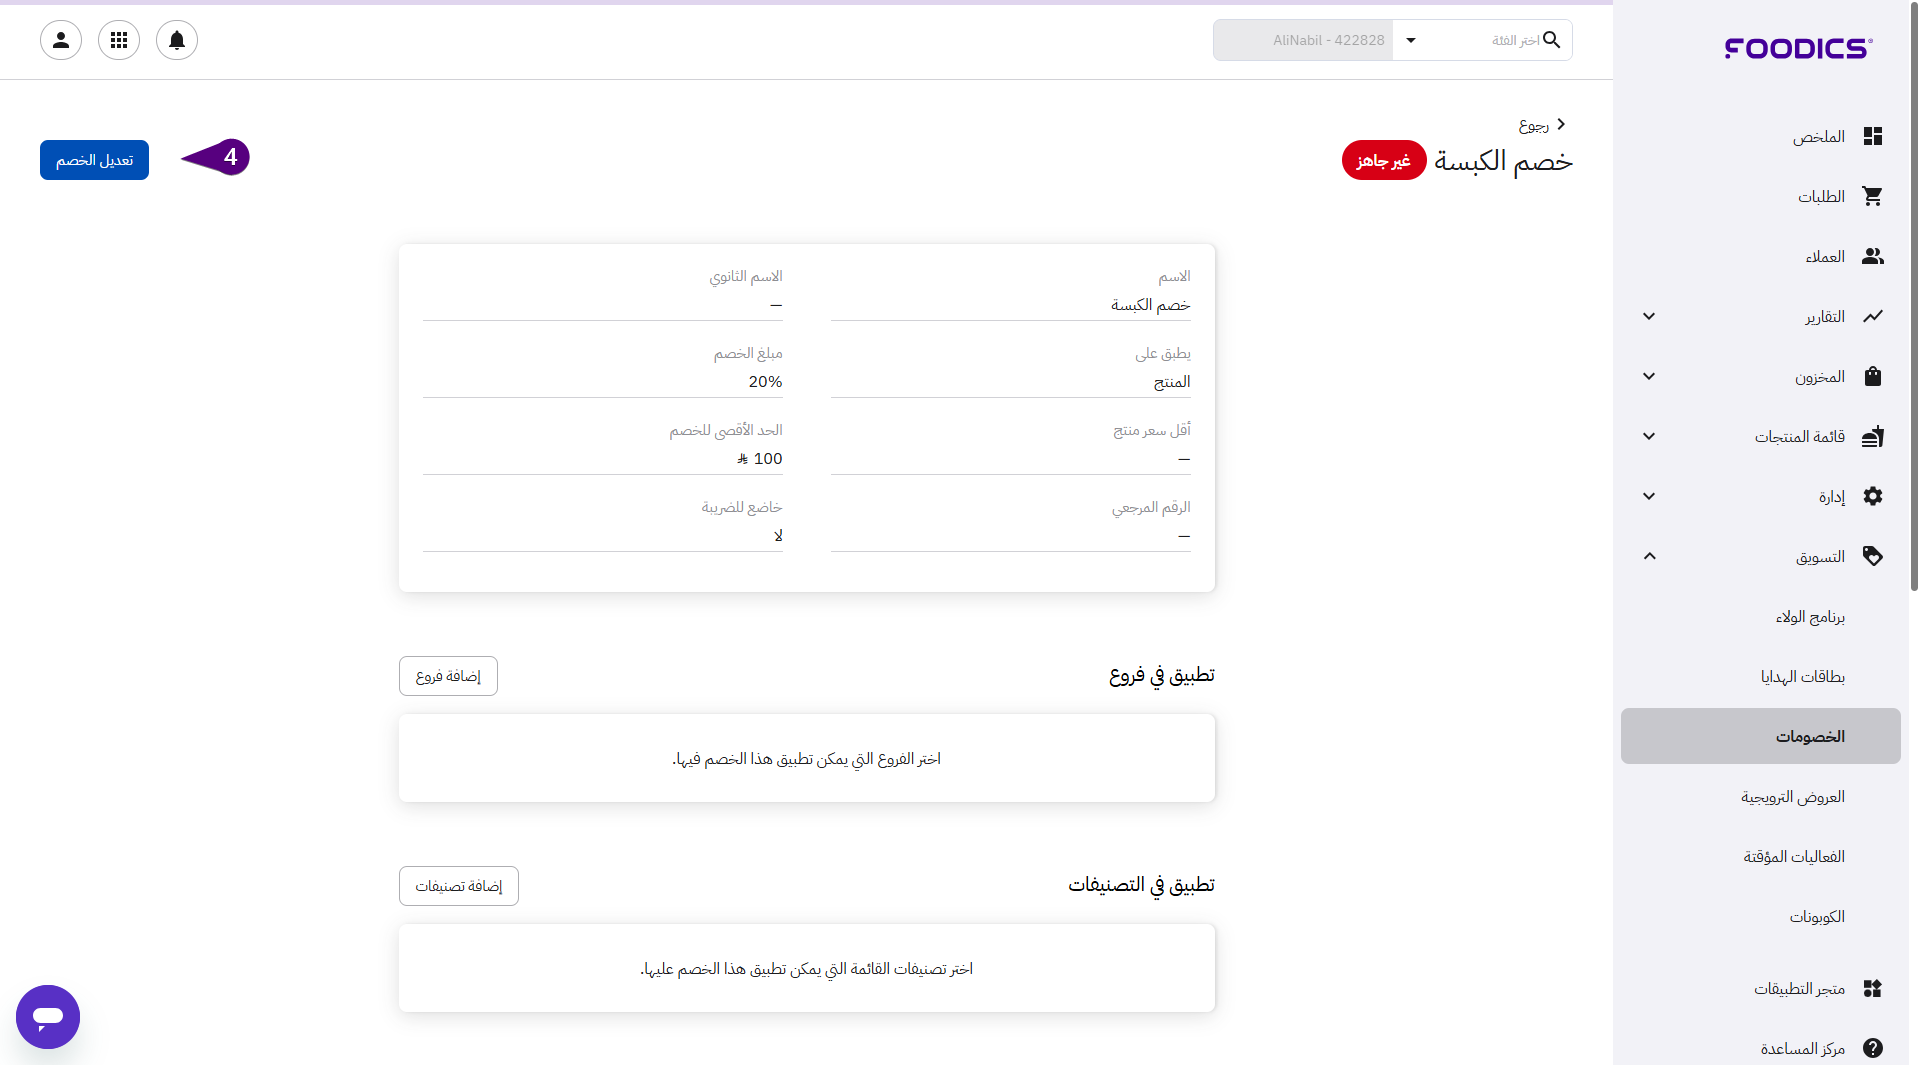Open the apps grid icon

pos(119,40)
